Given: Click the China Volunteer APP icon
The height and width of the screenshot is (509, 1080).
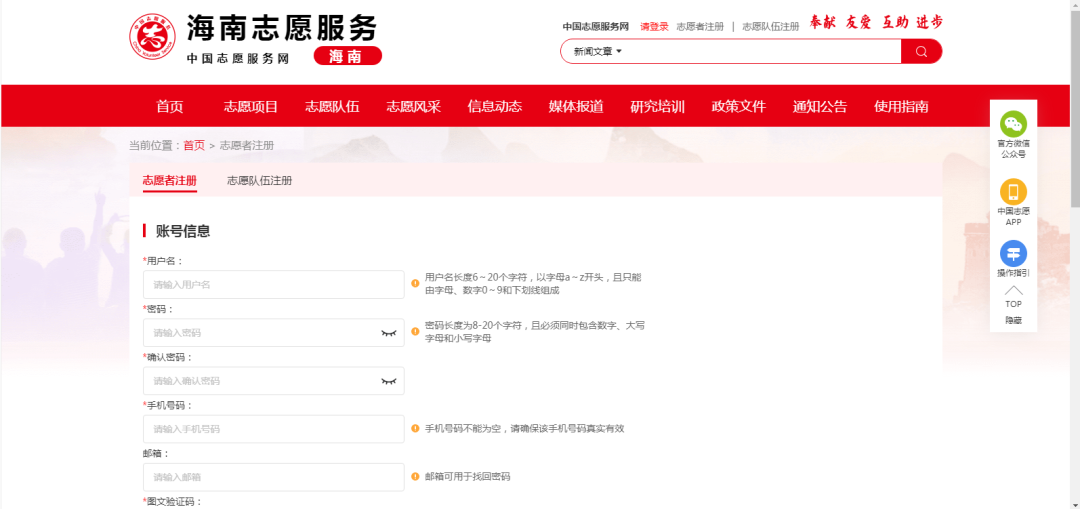Looking at the screenshot, I should [1013, 192].
